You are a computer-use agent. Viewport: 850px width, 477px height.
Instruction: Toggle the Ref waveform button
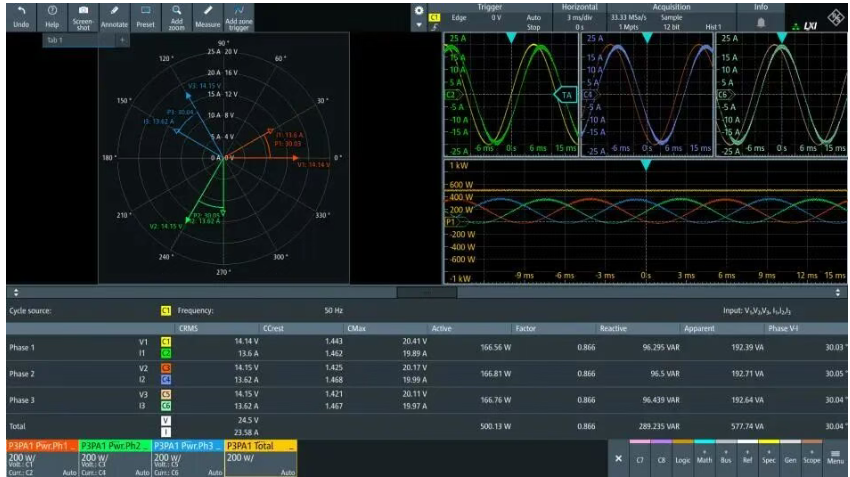click(x=748, y=459)
